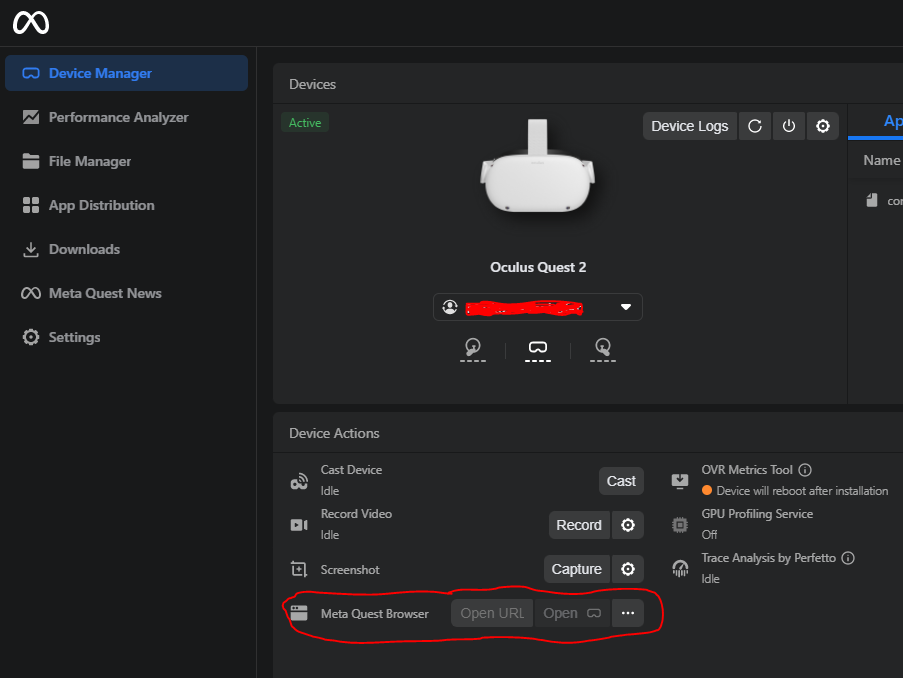903x678 pixels.
Task: Open Record Video settings gear
Action: pos(628,525)
